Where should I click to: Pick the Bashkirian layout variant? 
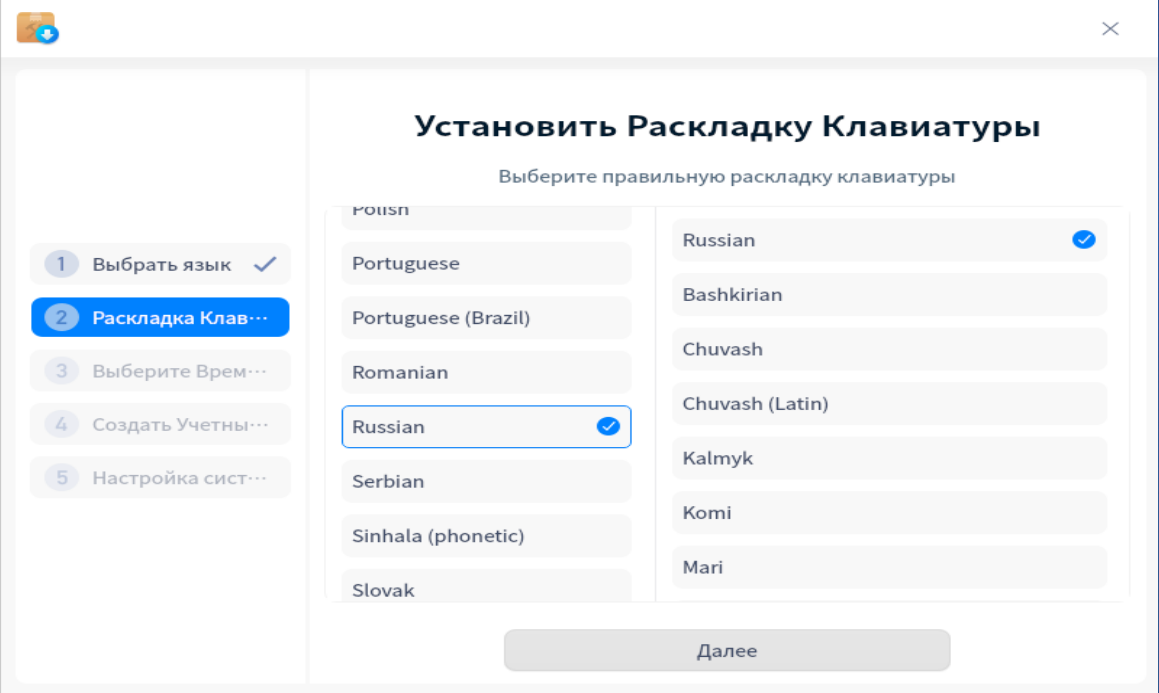coord(889,295)
